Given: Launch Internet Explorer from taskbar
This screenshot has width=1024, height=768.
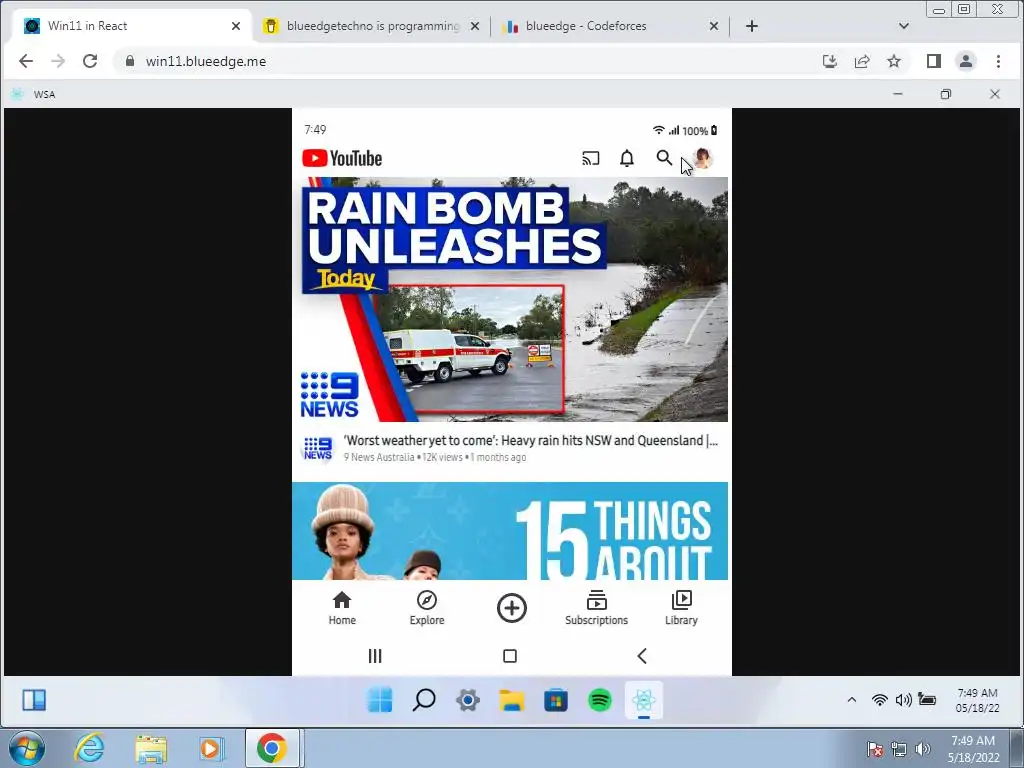Looking at the screenshot, I should pyautogui.click(x=89, y=748).
